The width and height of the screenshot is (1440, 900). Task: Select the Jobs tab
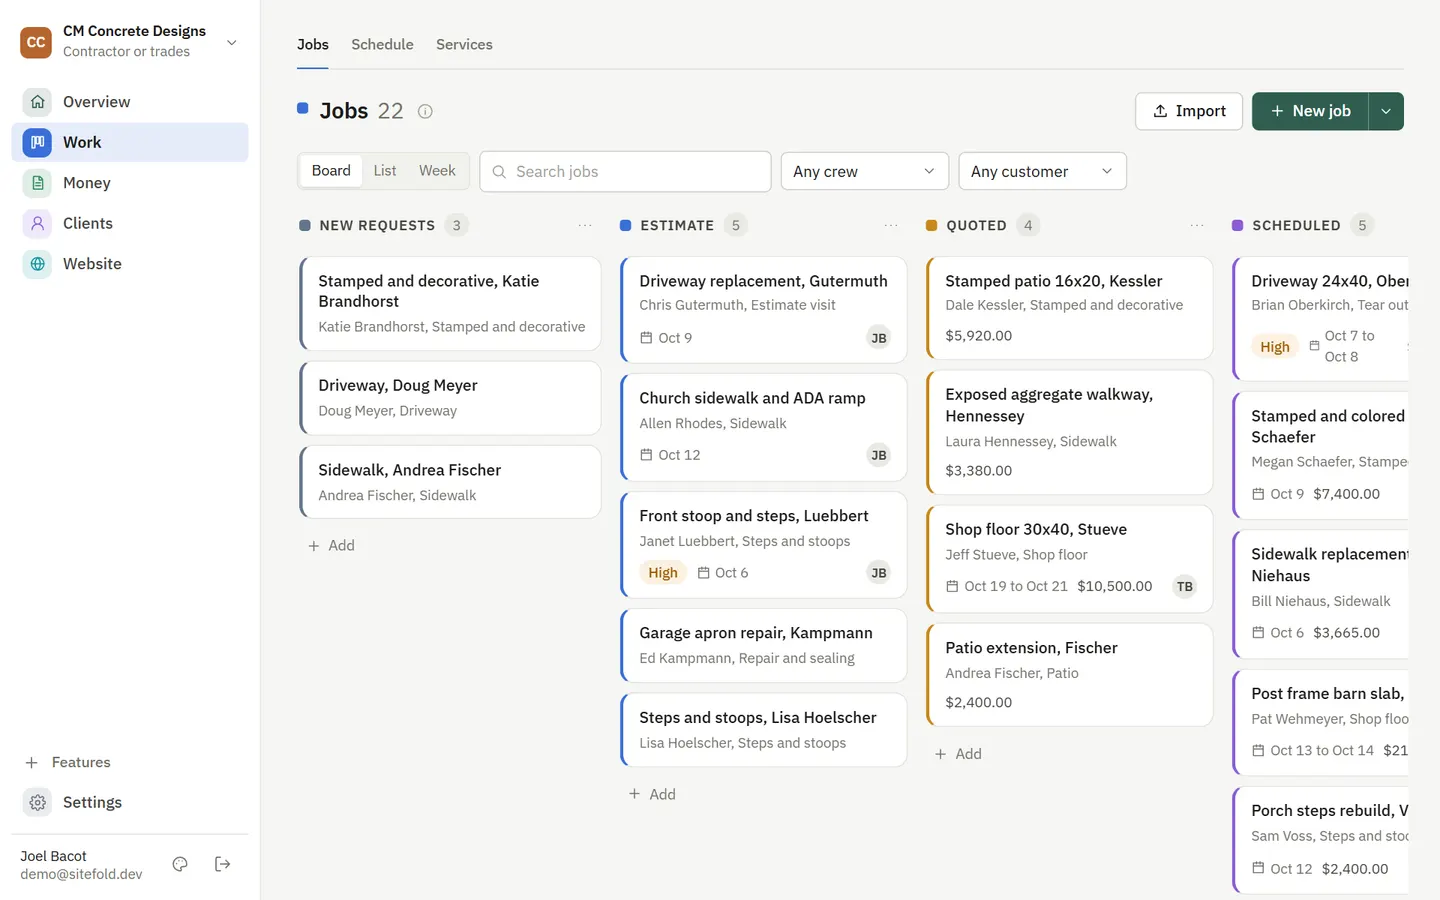(313, 45)
